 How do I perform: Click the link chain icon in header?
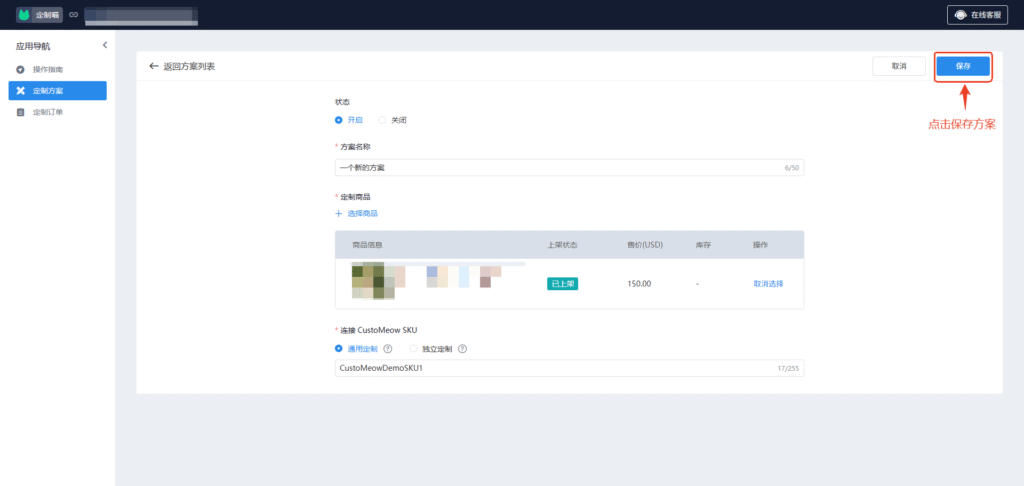tap(73, 14)
